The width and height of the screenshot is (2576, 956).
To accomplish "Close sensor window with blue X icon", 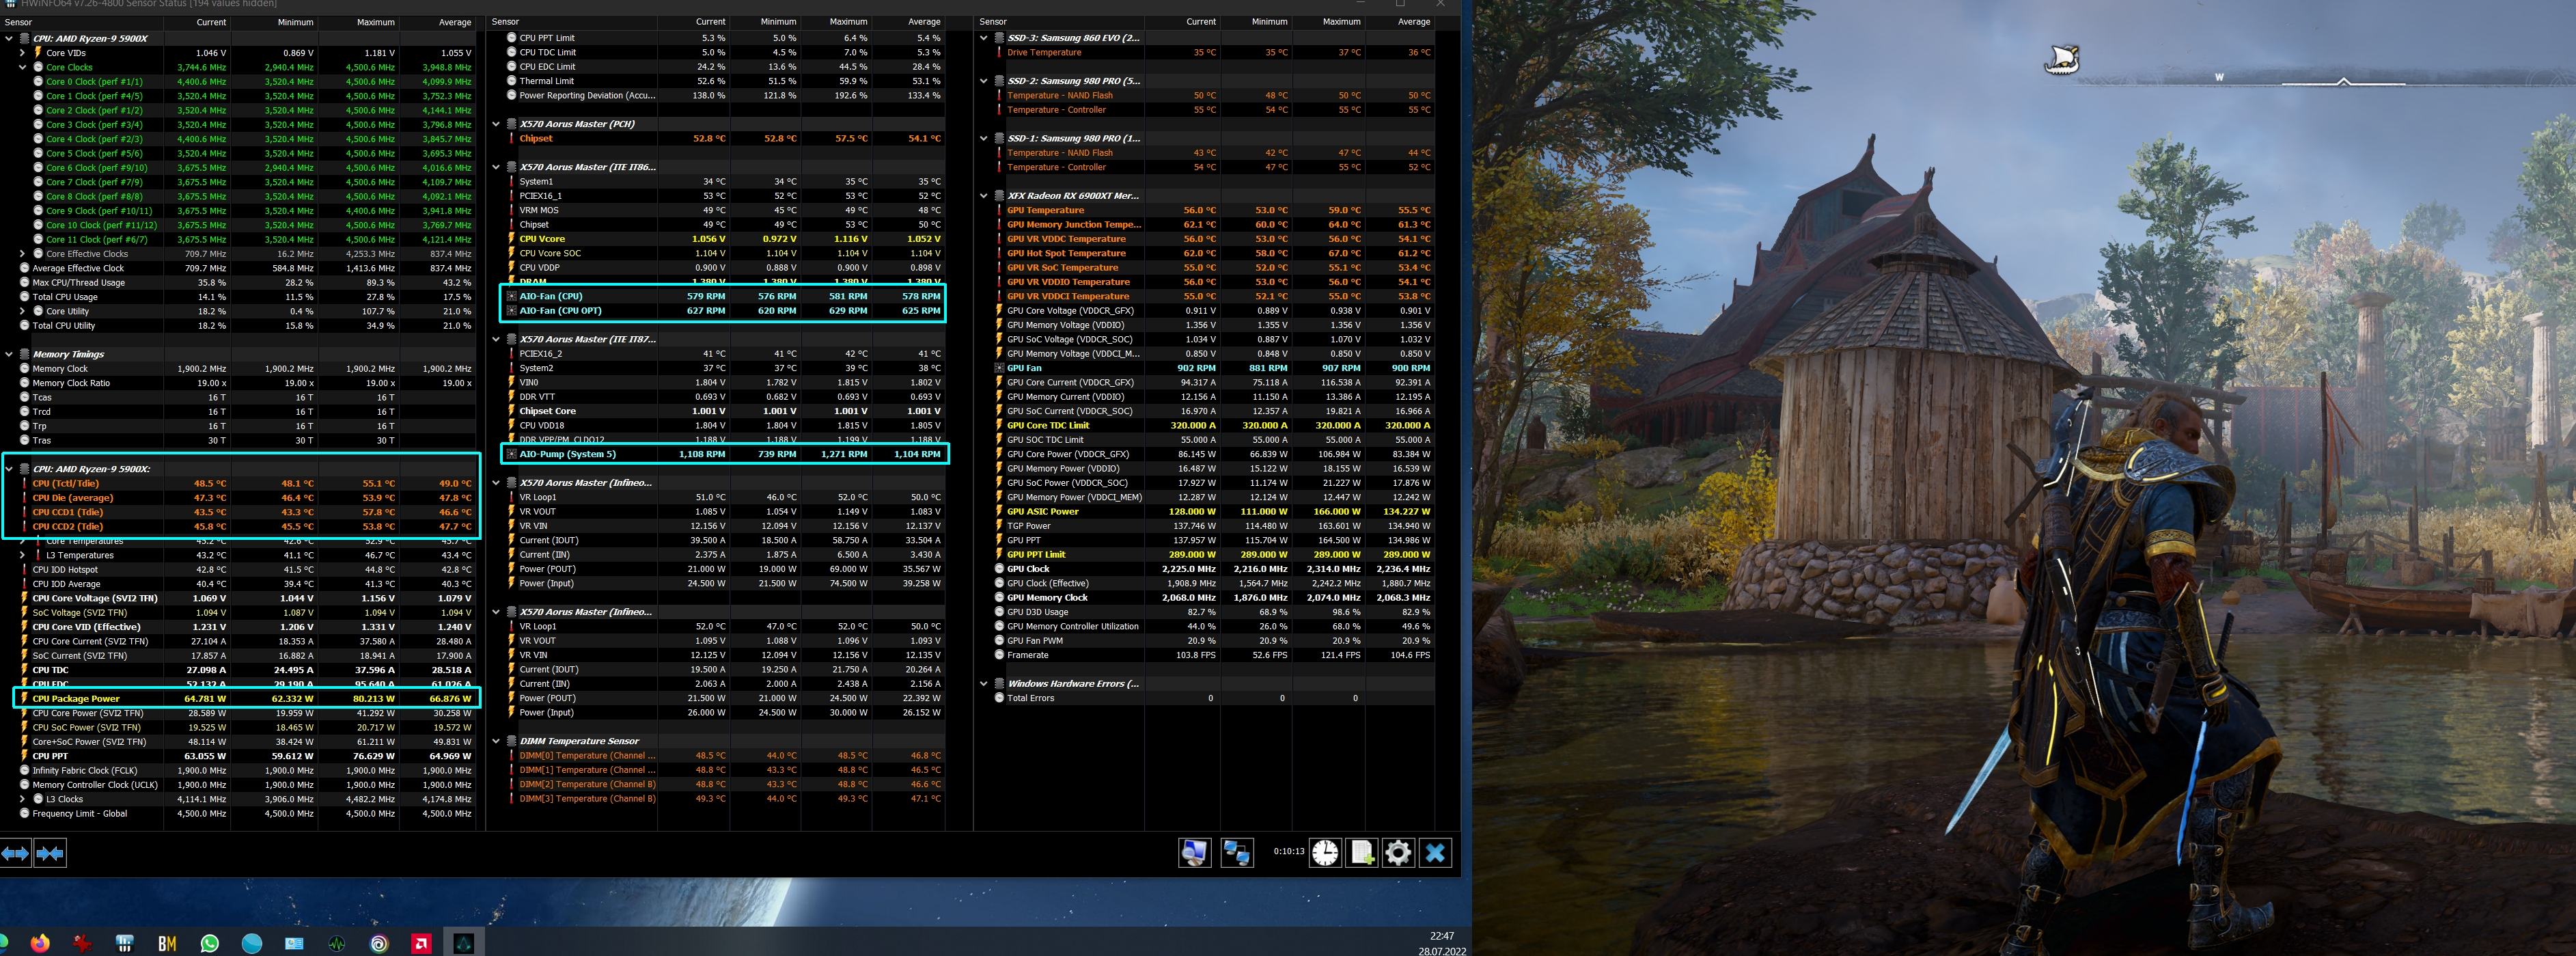I will click(1435, 852).
